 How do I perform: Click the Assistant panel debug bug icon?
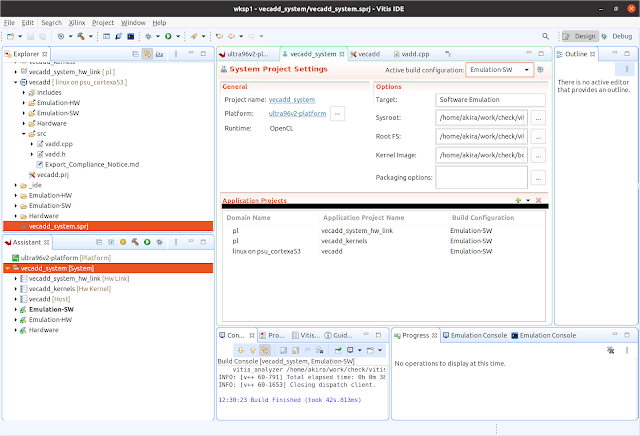tap(160, 242)
